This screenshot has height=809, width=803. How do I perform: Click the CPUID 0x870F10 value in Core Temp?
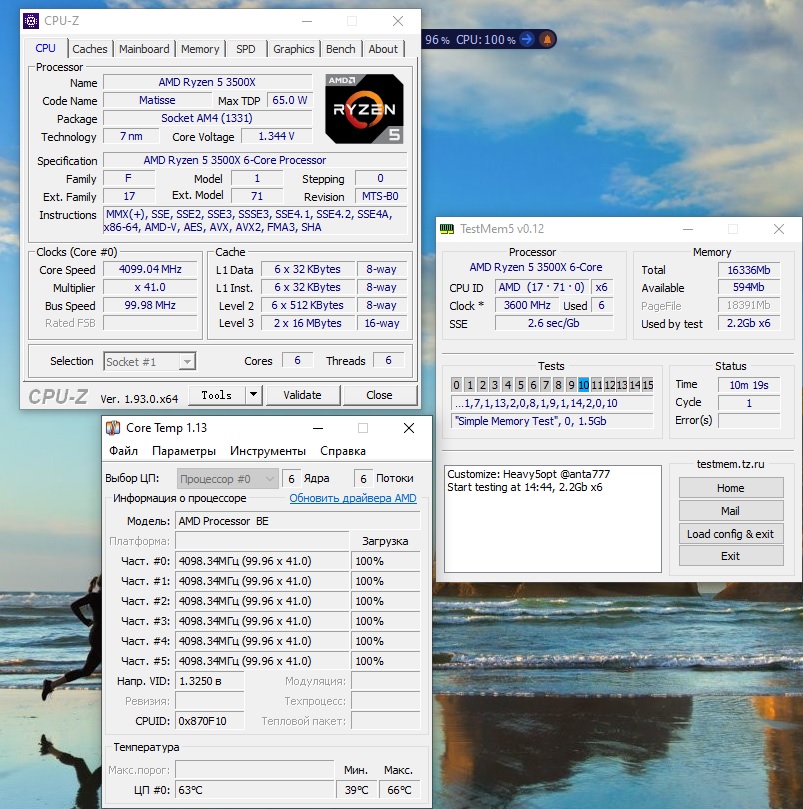click(210, 721)
